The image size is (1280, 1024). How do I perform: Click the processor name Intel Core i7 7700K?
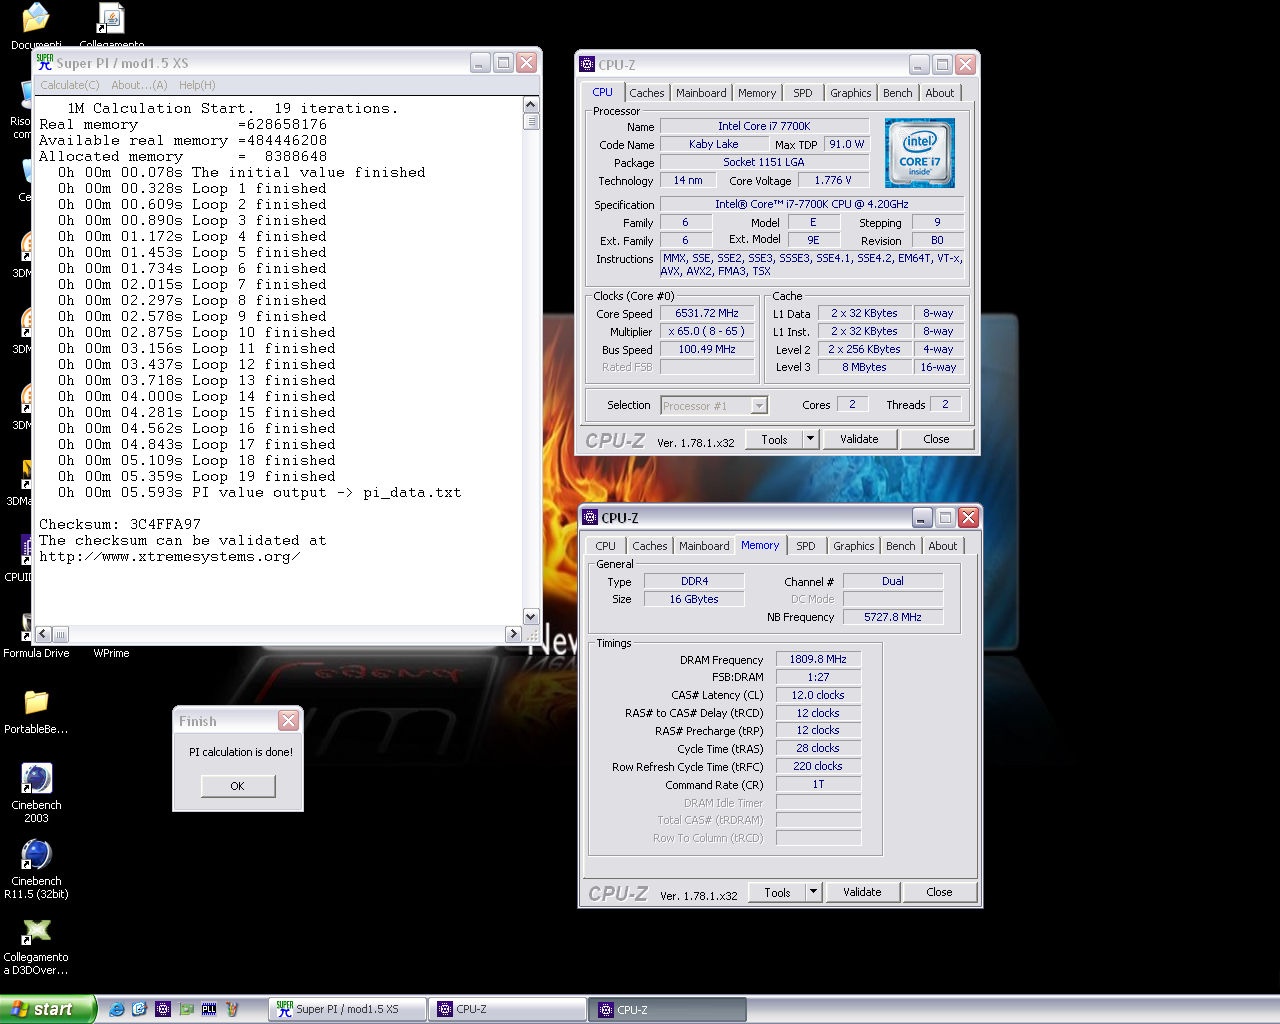[x=764, y=126]
